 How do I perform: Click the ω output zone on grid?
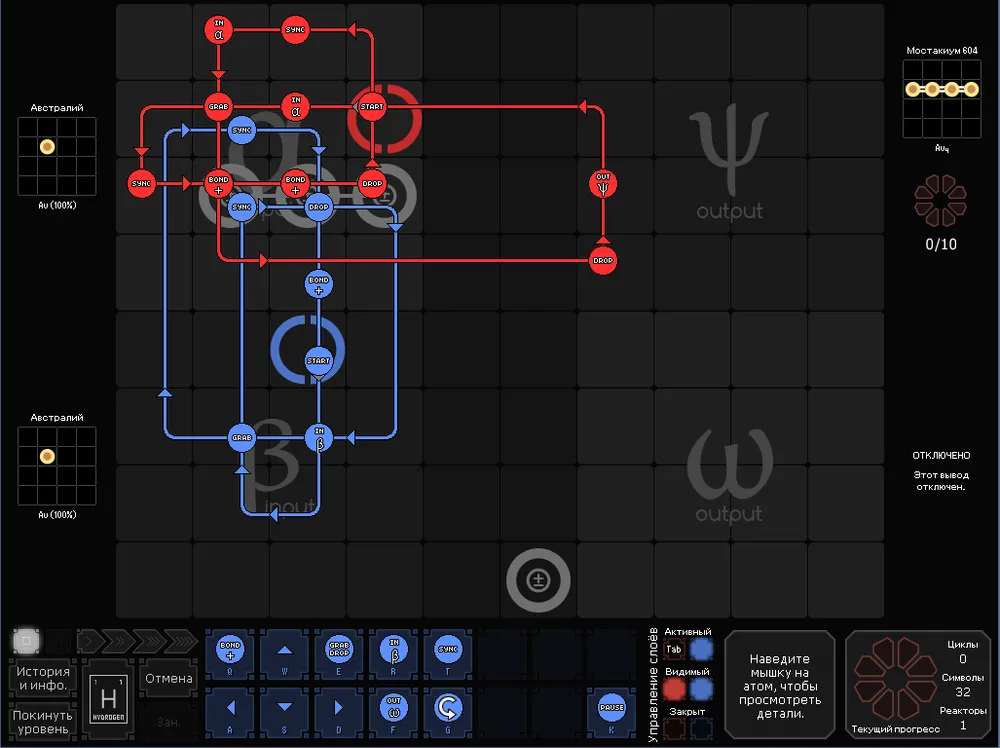coord(730,466)
